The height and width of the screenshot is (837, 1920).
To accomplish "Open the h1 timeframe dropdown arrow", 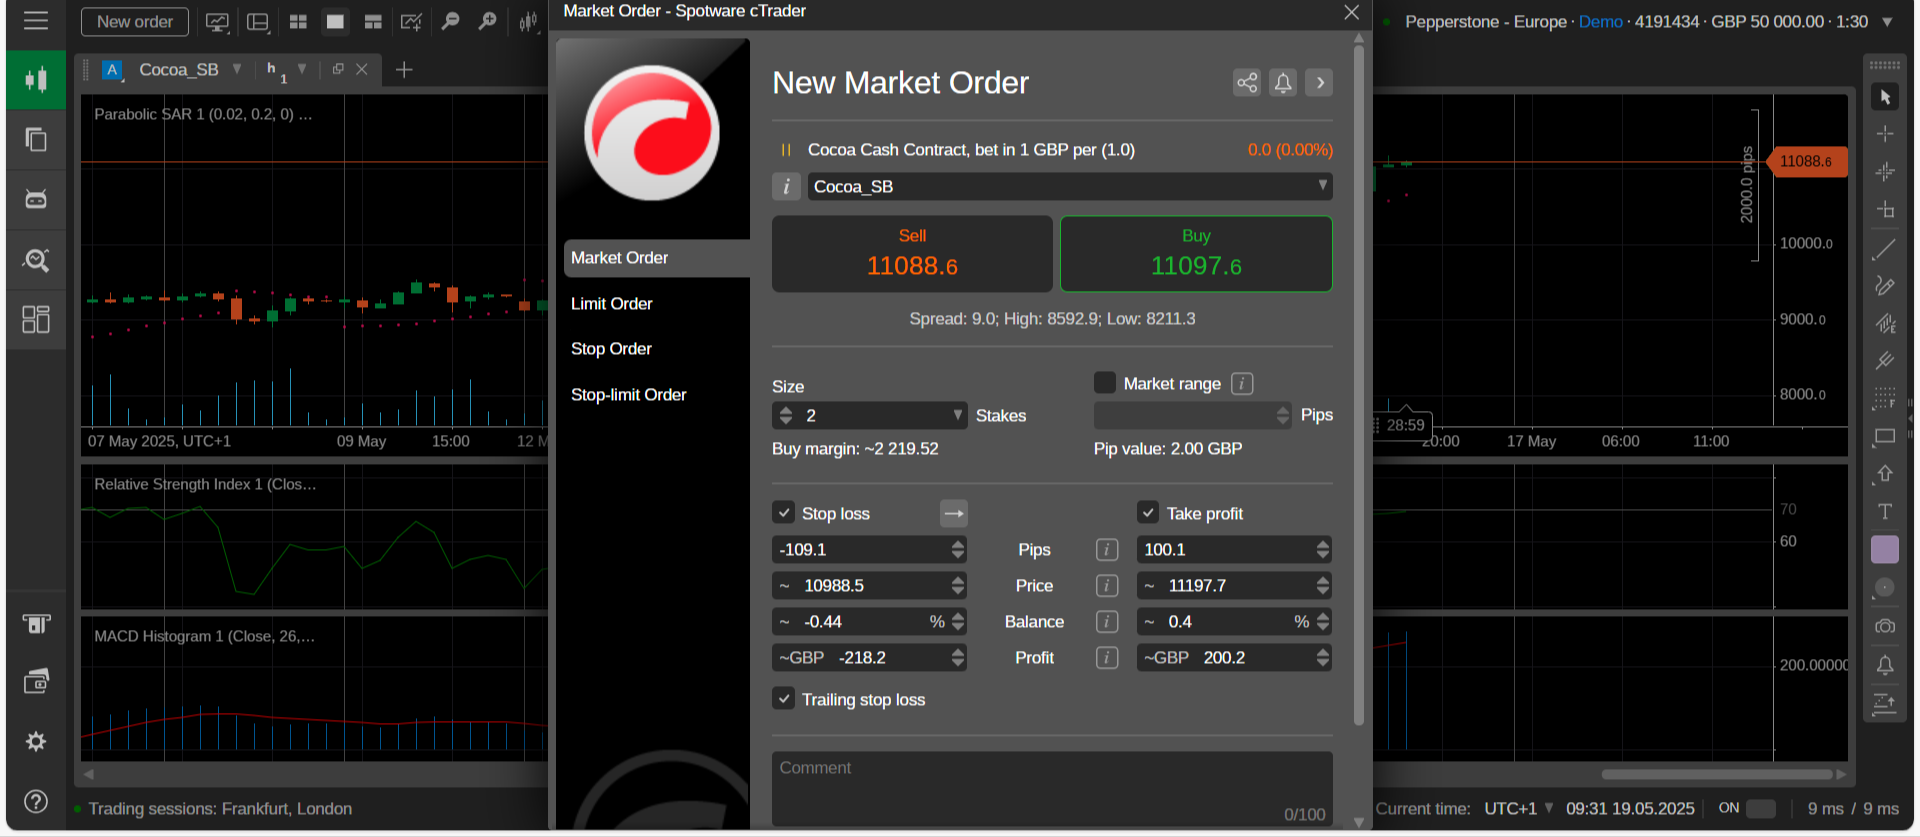I will 302,69.
